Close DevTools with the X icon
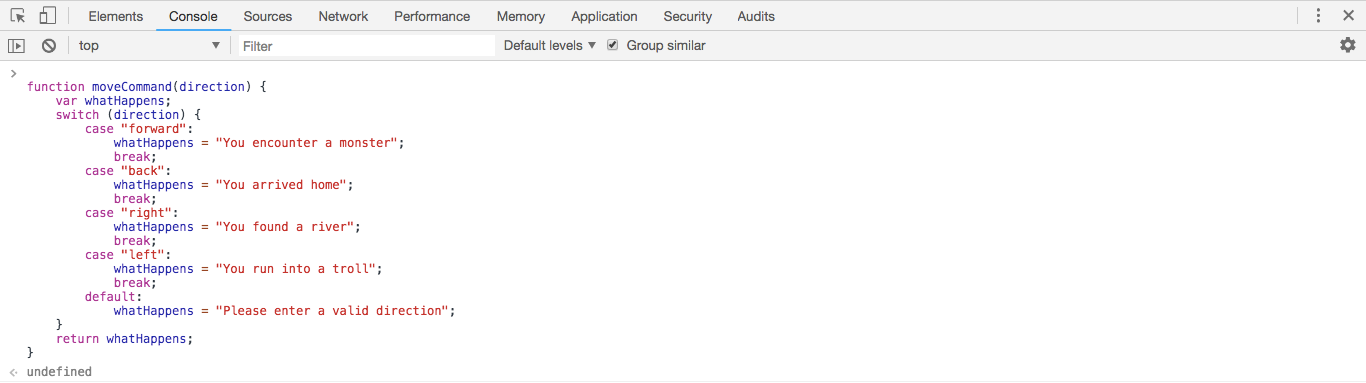 1349,16
